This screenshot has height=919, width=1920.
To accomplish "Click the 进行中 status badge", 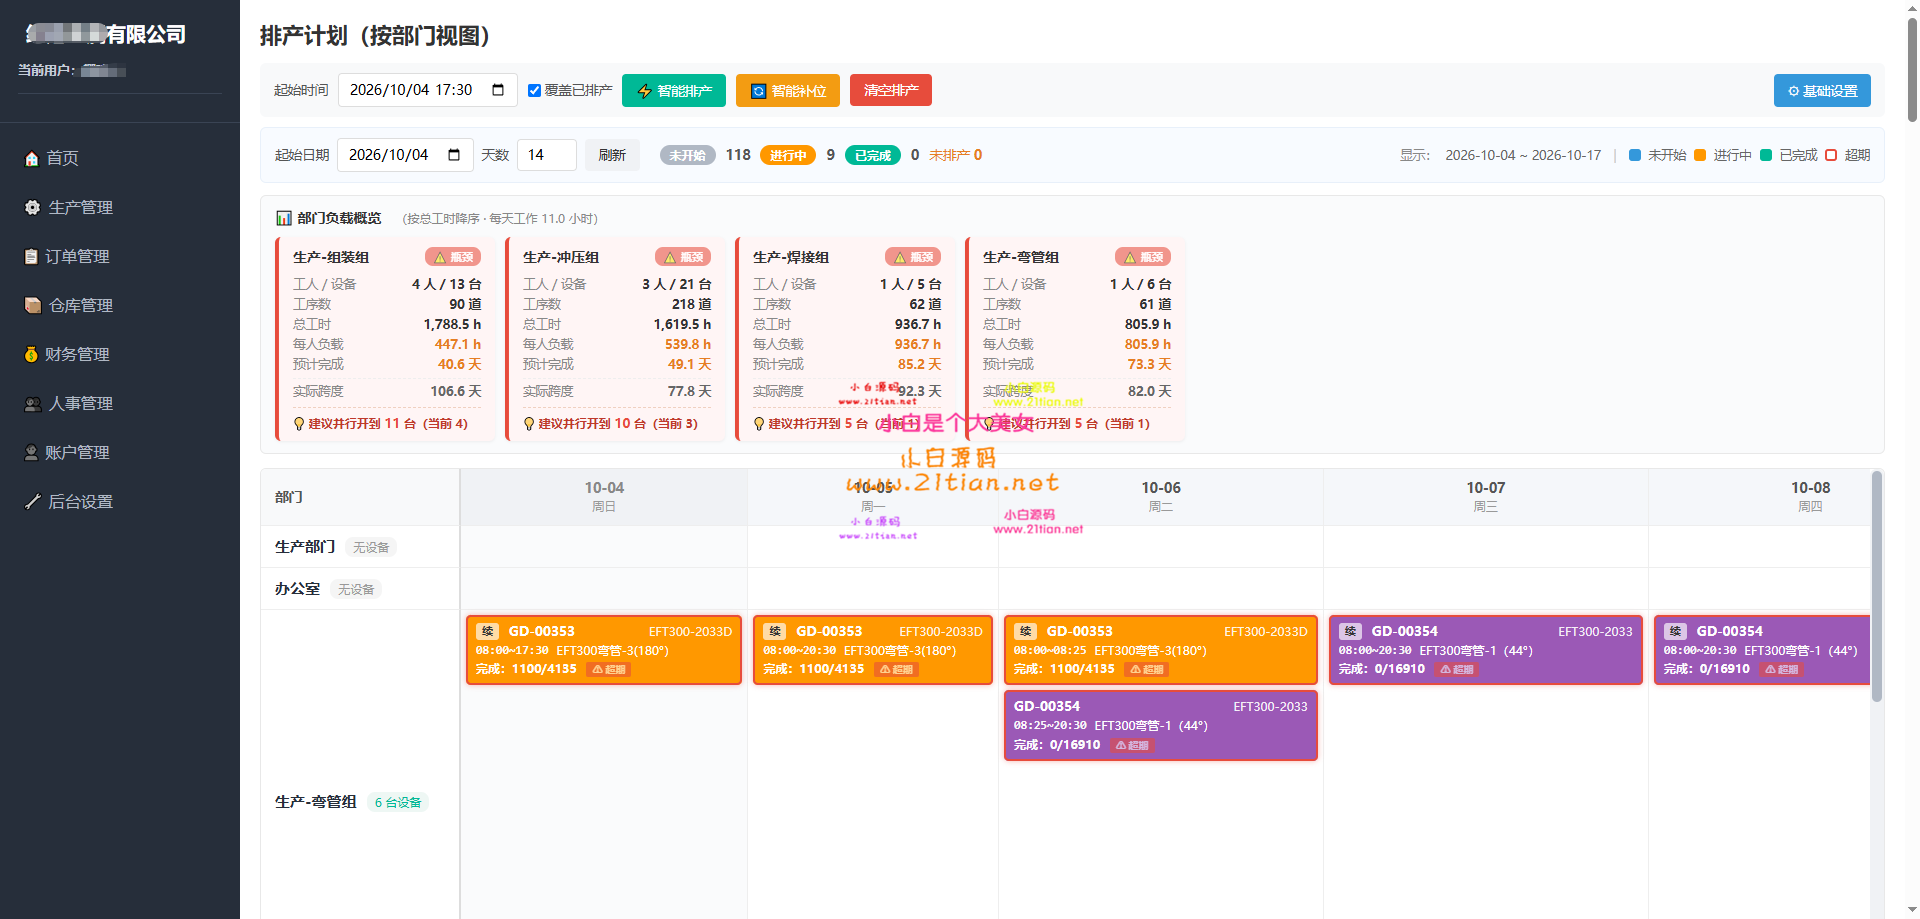I will coord(788,155).
